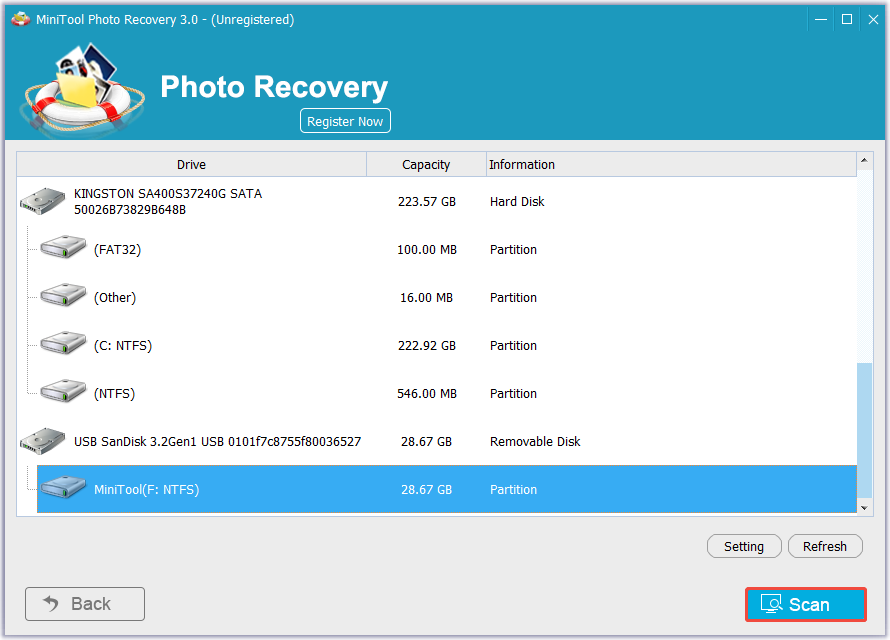Click the Capacity column header

(x=426, y=164)
